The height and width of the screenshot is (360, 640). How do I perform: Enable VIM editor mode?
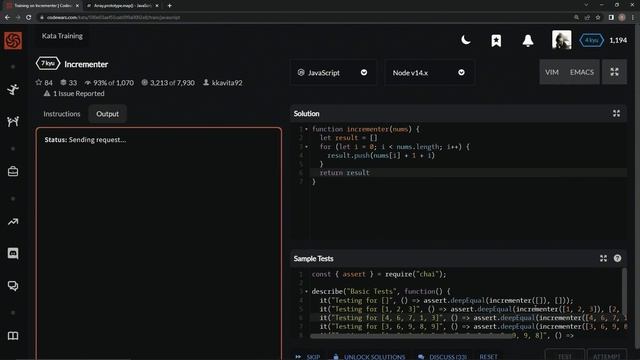tap(552, 72)
